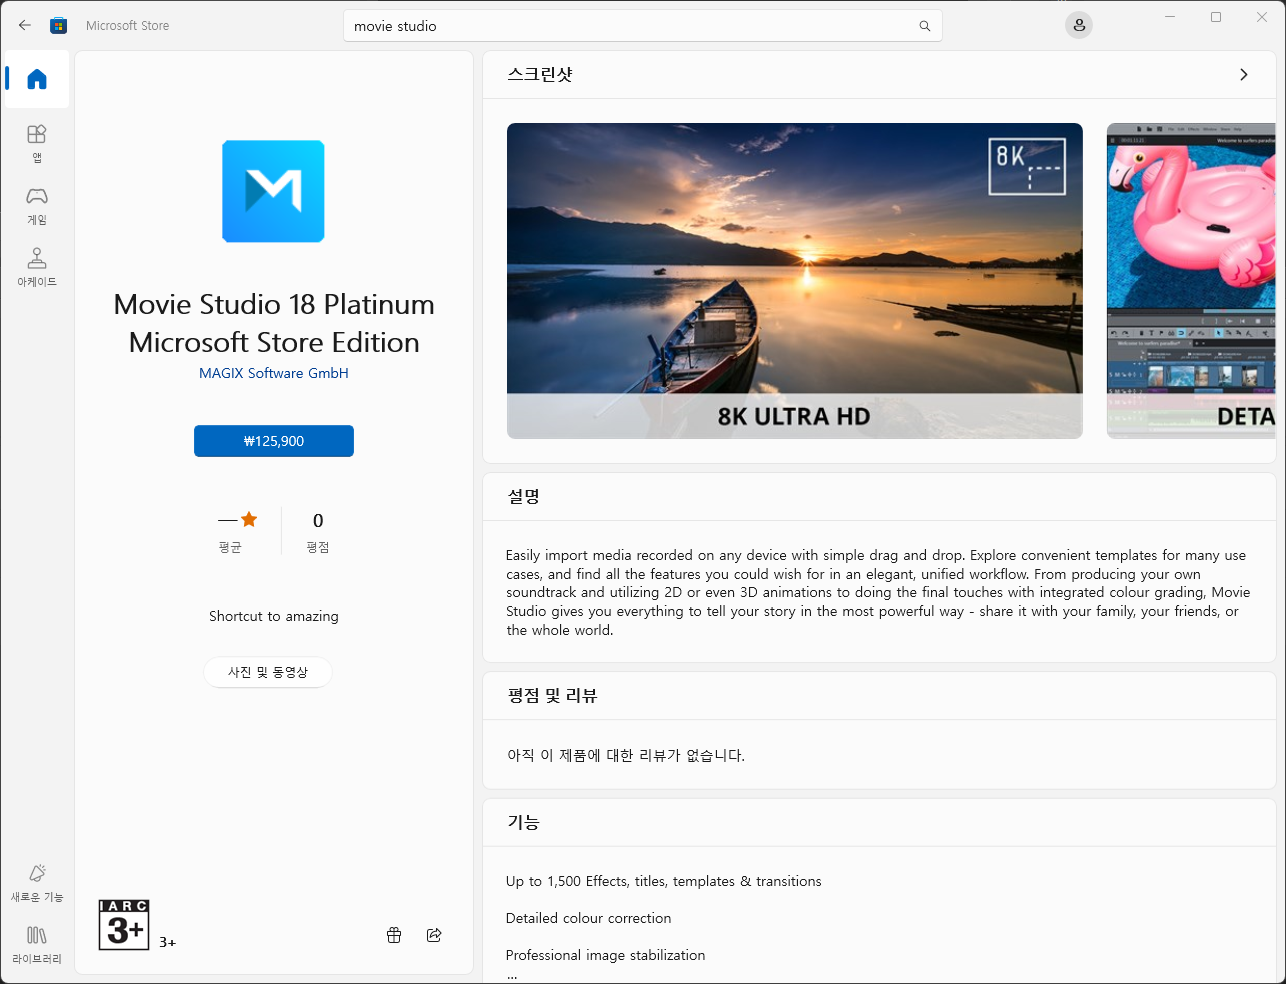The height and width of the screenshot is (984, 1286).
Task: Click the 평점 및 리뷰 section header
Action: (552, 696)
